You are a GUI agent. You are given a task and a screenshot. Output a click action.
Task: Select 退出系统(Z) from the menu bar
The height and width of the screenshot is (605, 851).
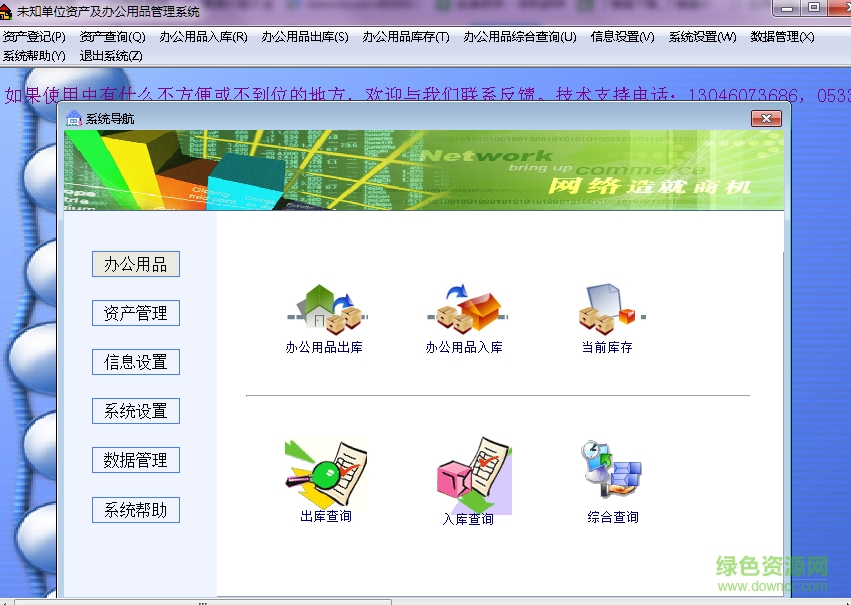click(110, 55)
